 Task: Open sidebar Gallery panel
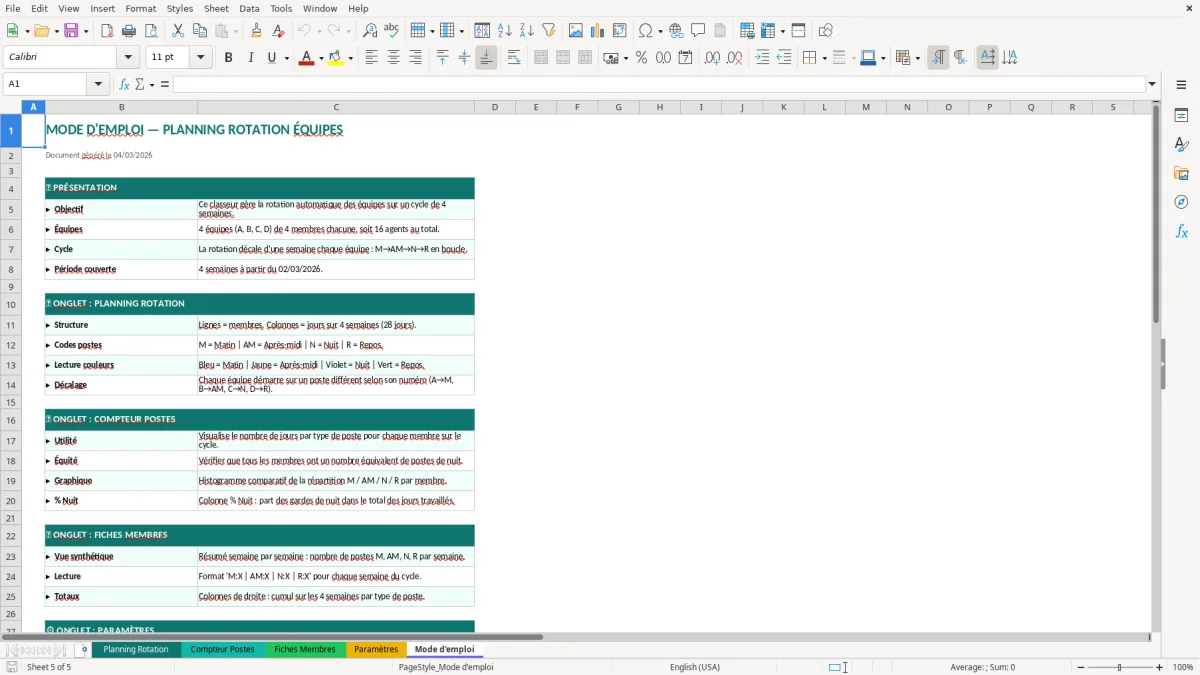pyautogui.click(x=1181, y=174)
